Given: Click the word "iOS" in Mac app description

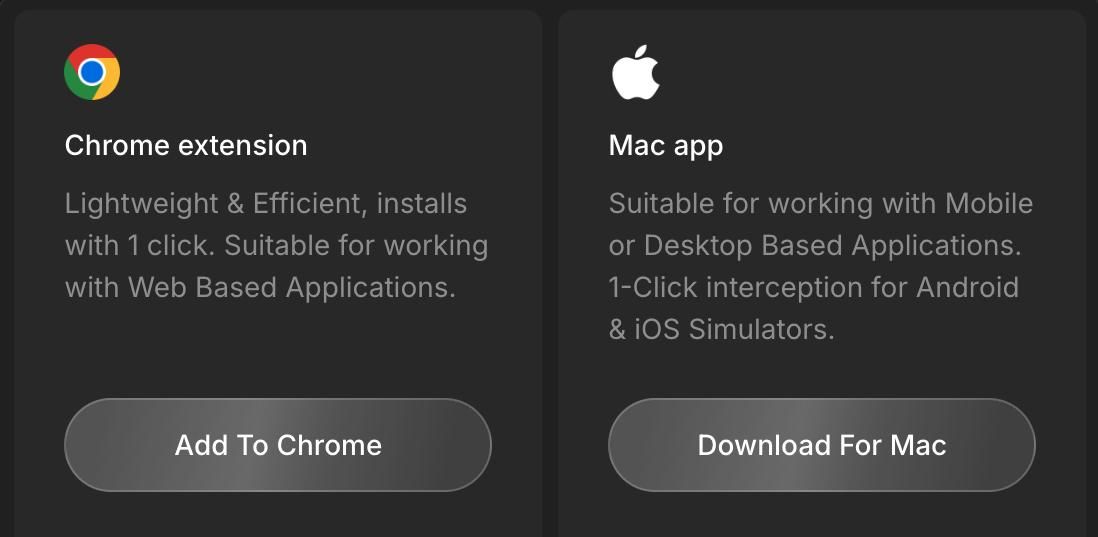Looking at the screenshot, I should click(657, 330).
